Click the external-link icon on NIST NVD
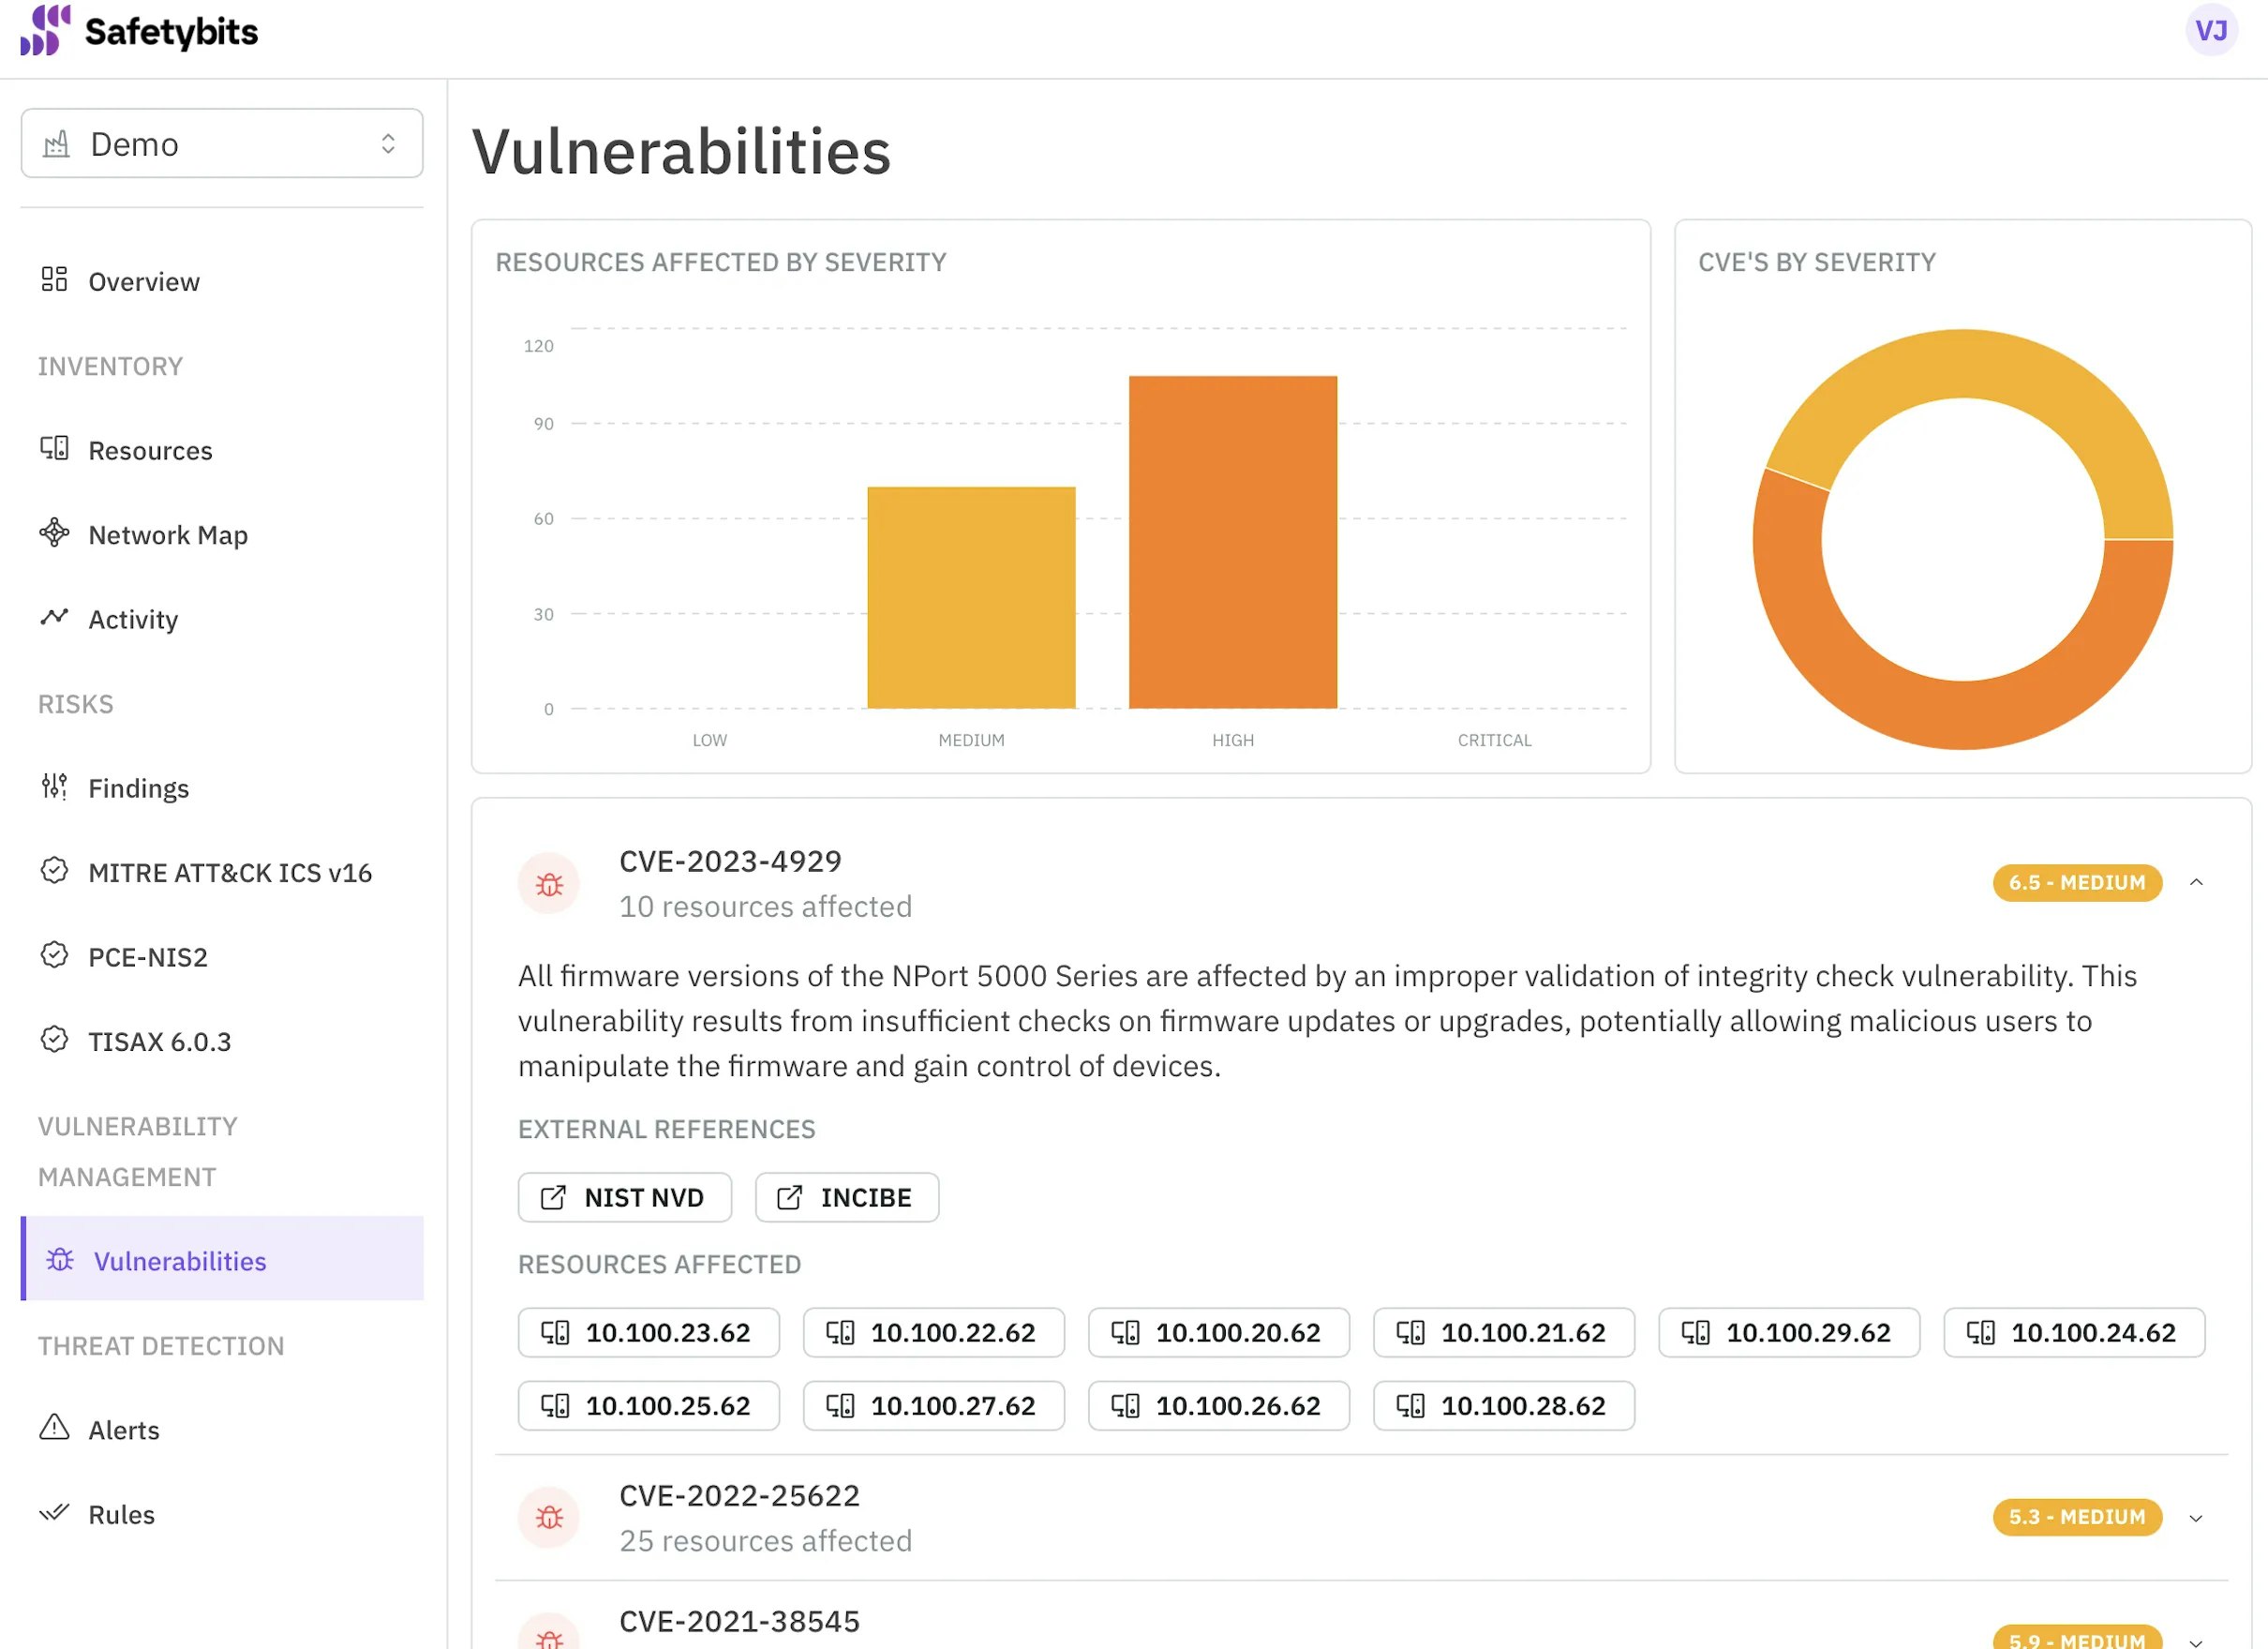This screenshot has height=1649, width=2268. pos(553,1197)
